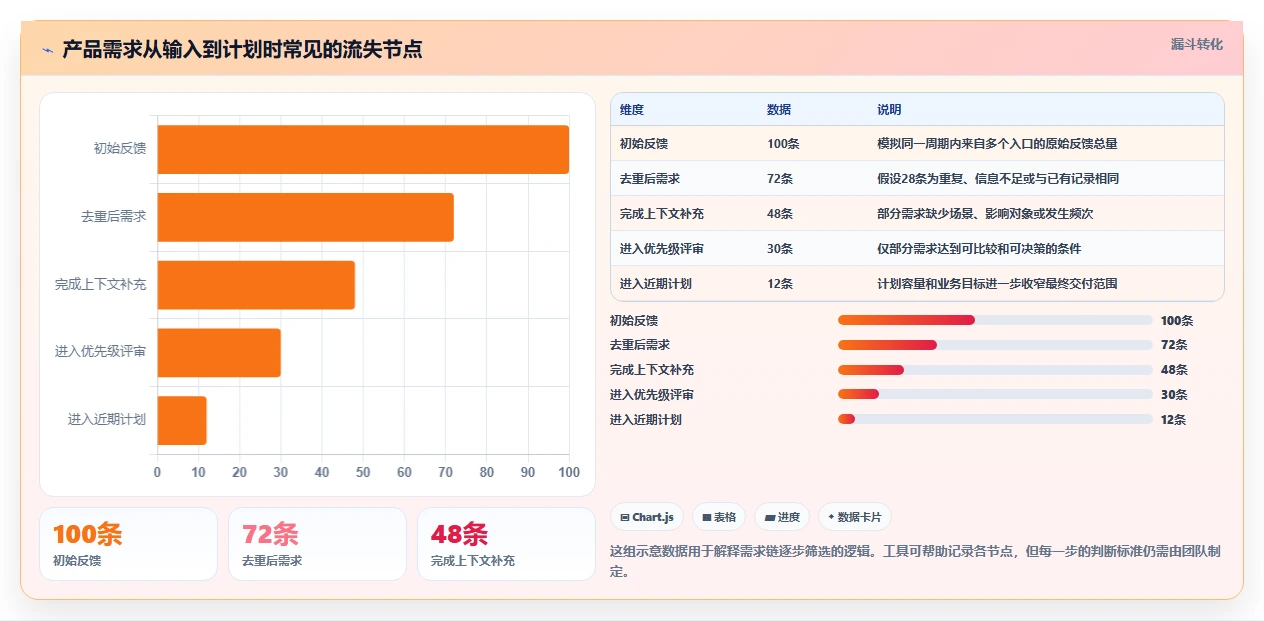Click the 进入优先级评审 label on the chart axis
The image size is (1264, 621).
coord(101,352)
